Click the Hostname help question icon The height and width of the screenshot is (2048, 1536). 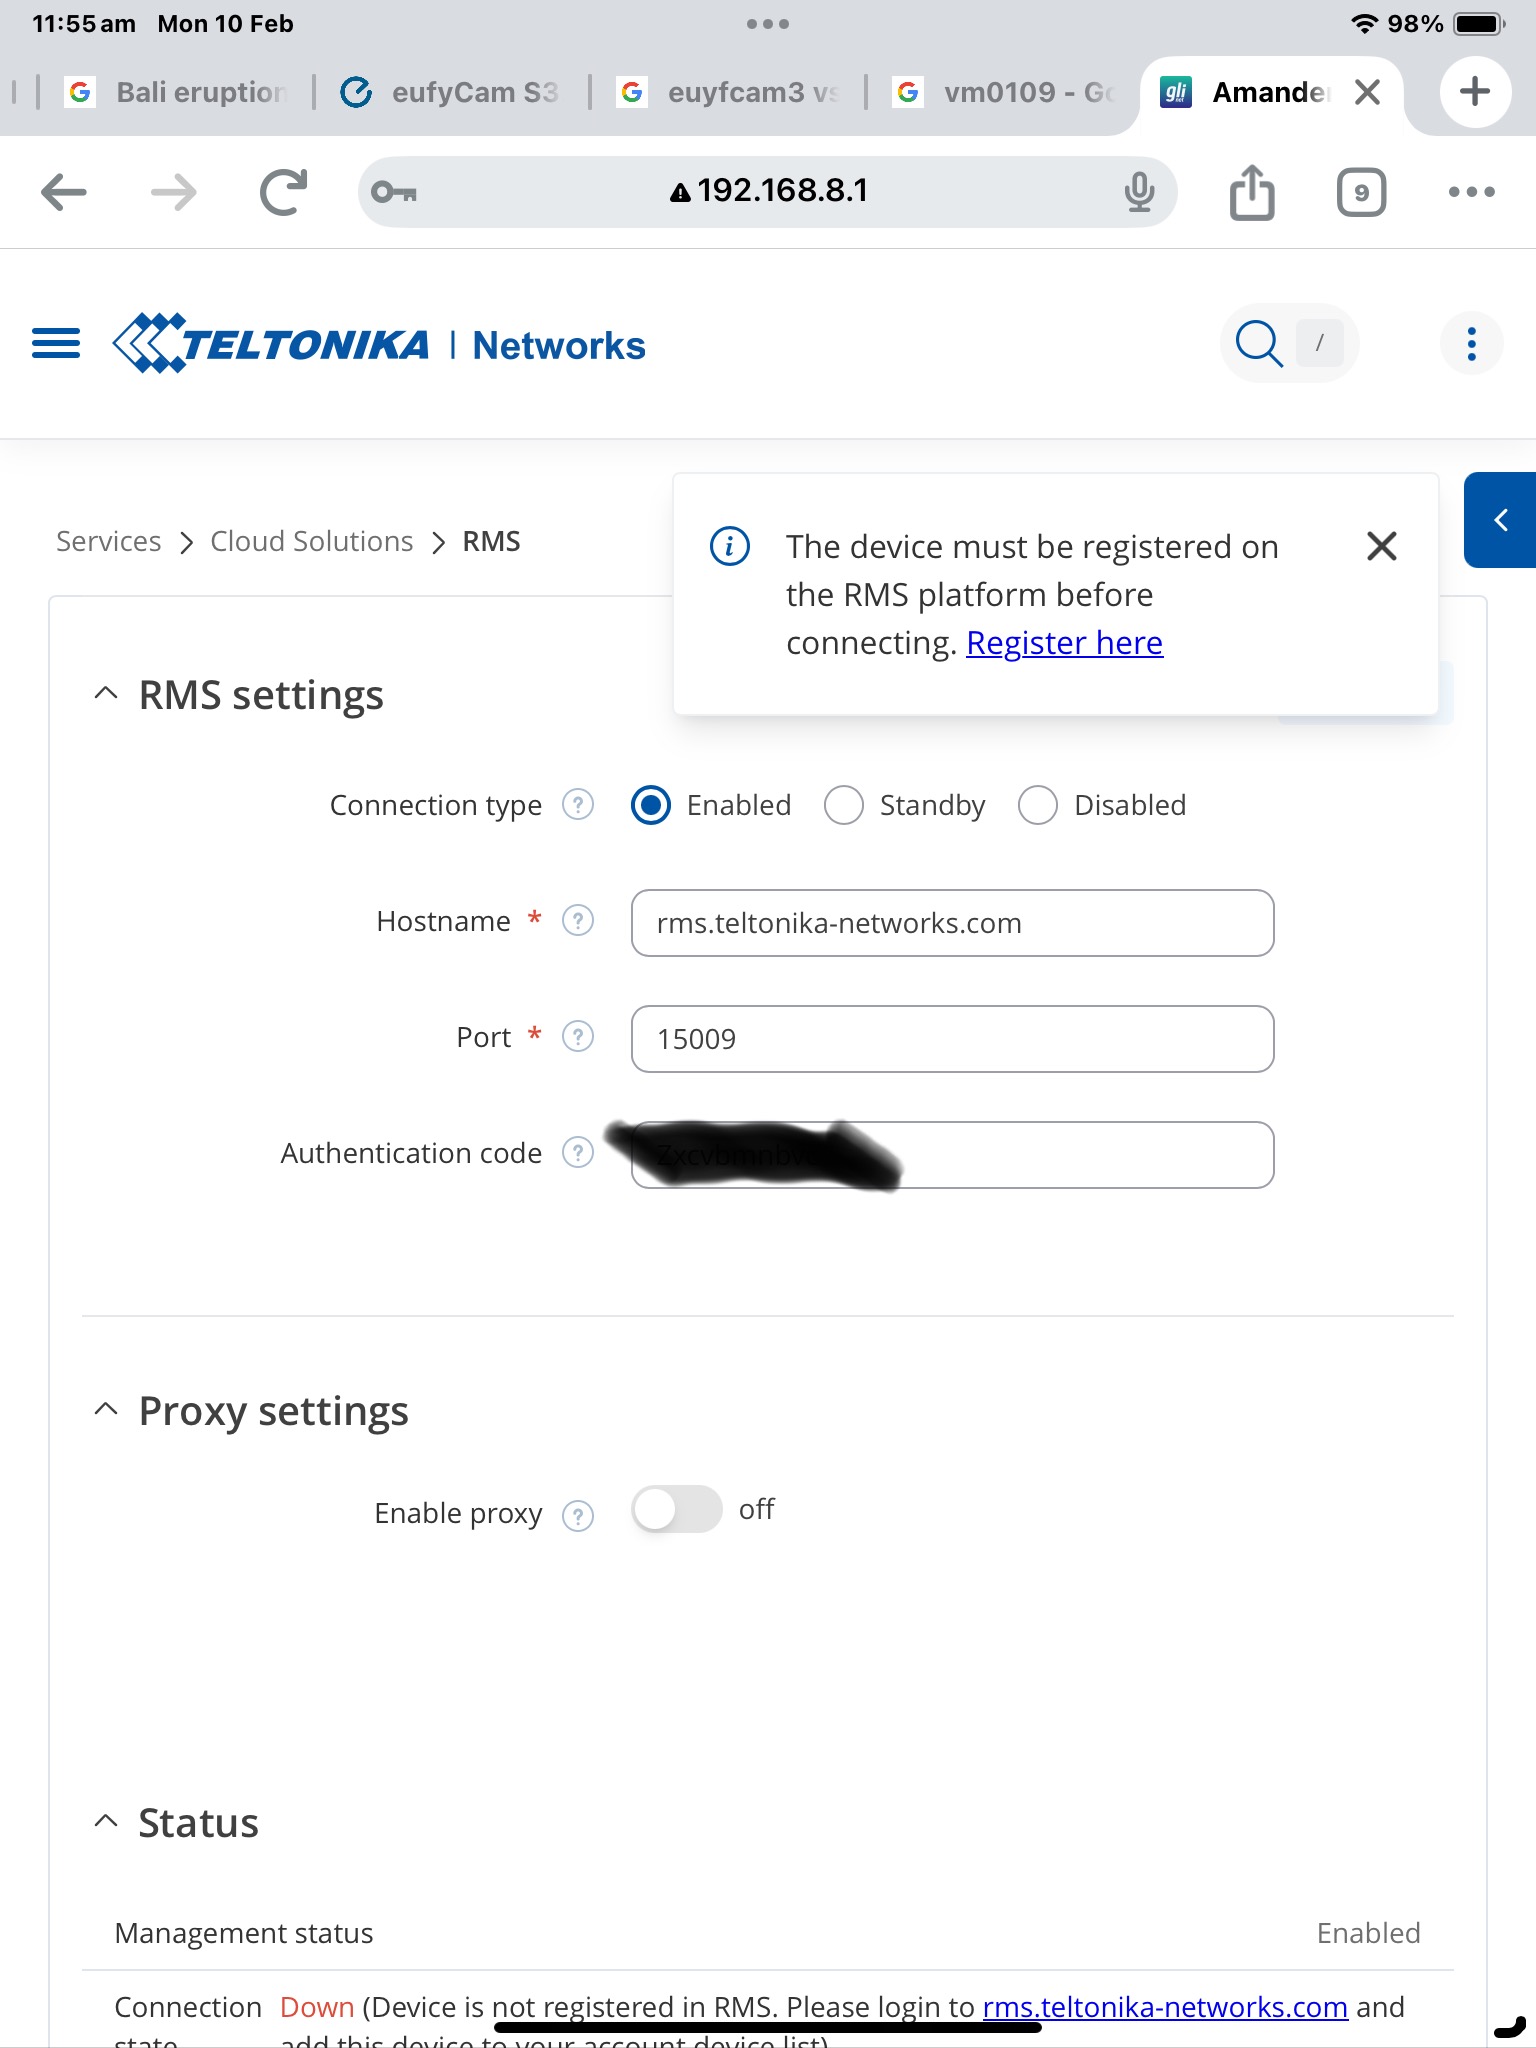point(578,920)
